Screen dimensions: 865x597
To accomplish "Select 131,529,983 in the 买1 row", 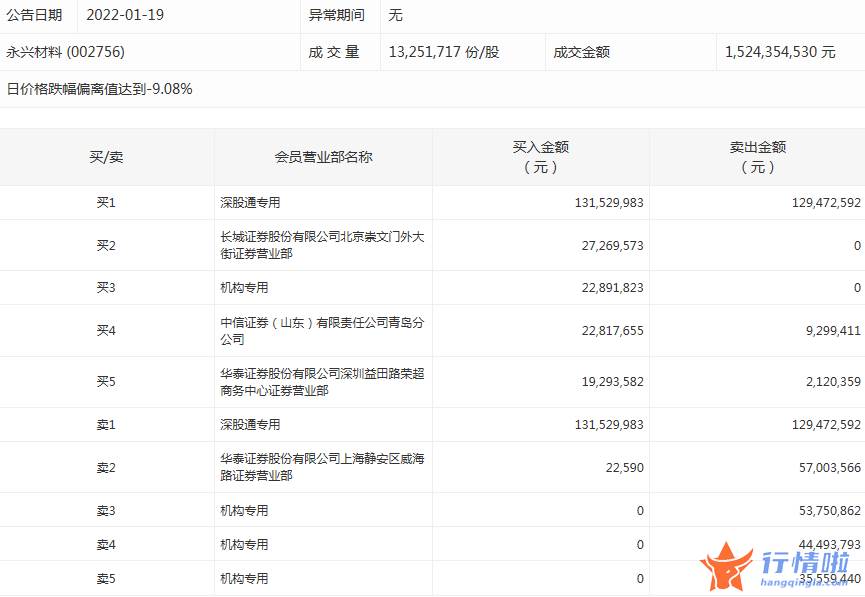I will click(x=609, y=202).
